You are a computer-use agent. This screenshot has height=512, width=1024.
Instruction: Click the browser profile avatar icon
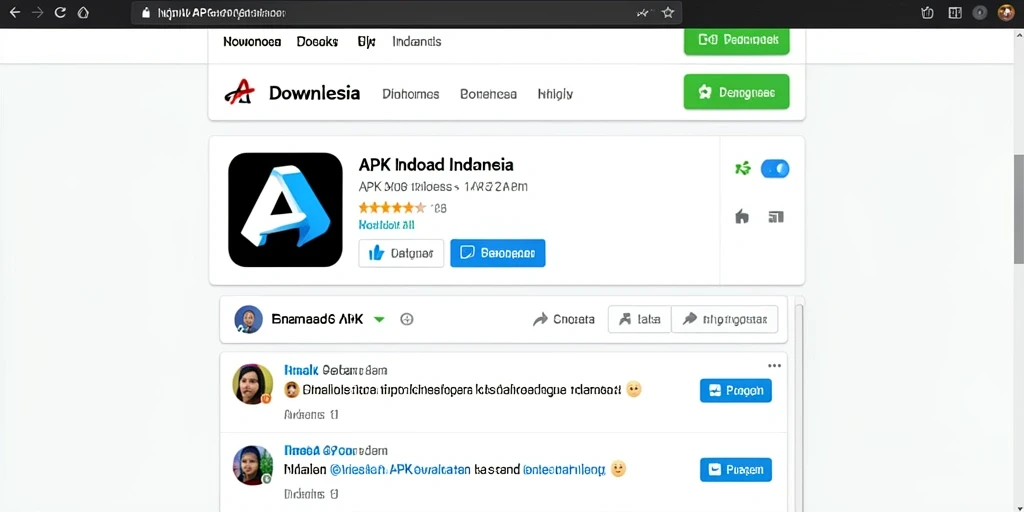1006,12
